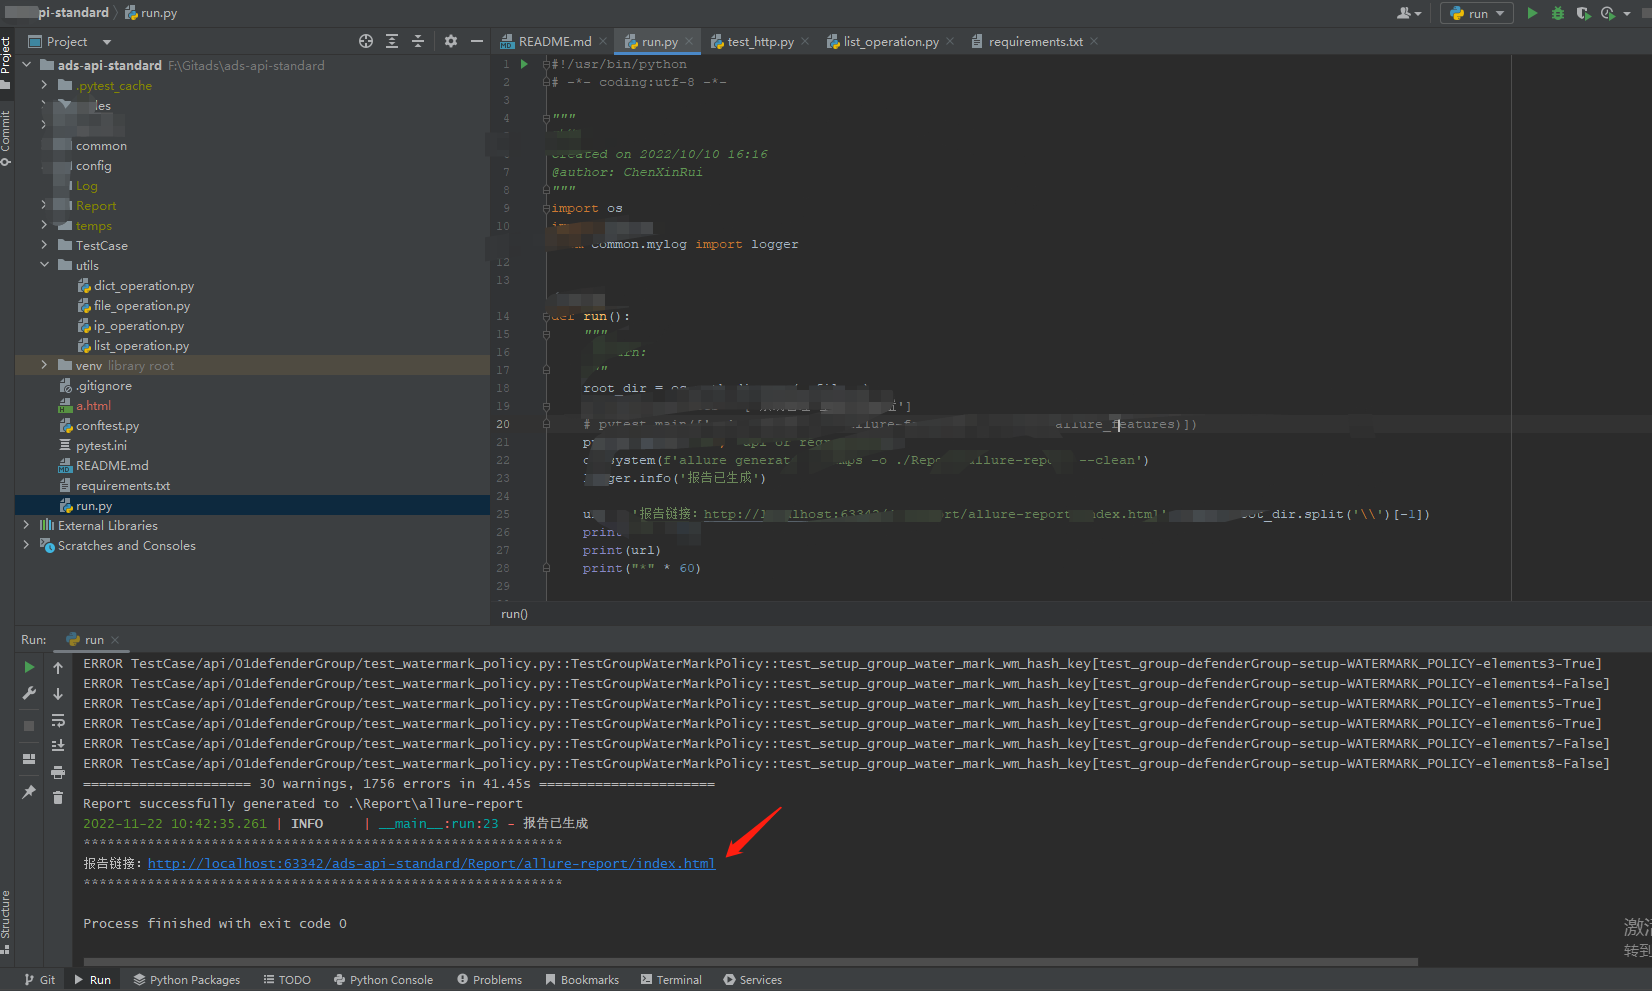Open the run configuration dropdown
1652x991 pixels.
[x=1476, y=13]
